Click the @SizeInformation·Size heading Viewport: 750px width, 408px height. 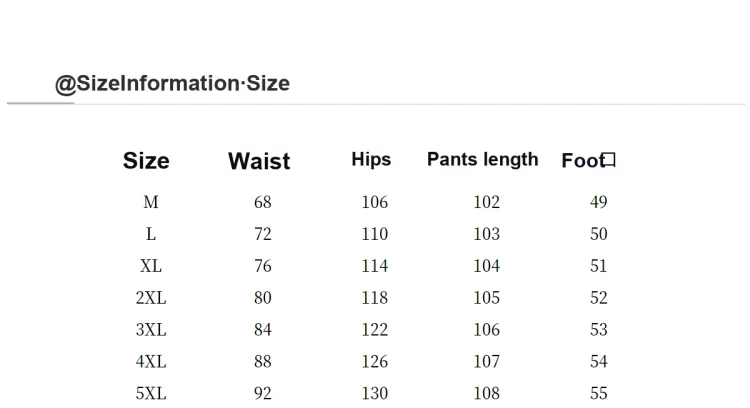coord(172,84)
